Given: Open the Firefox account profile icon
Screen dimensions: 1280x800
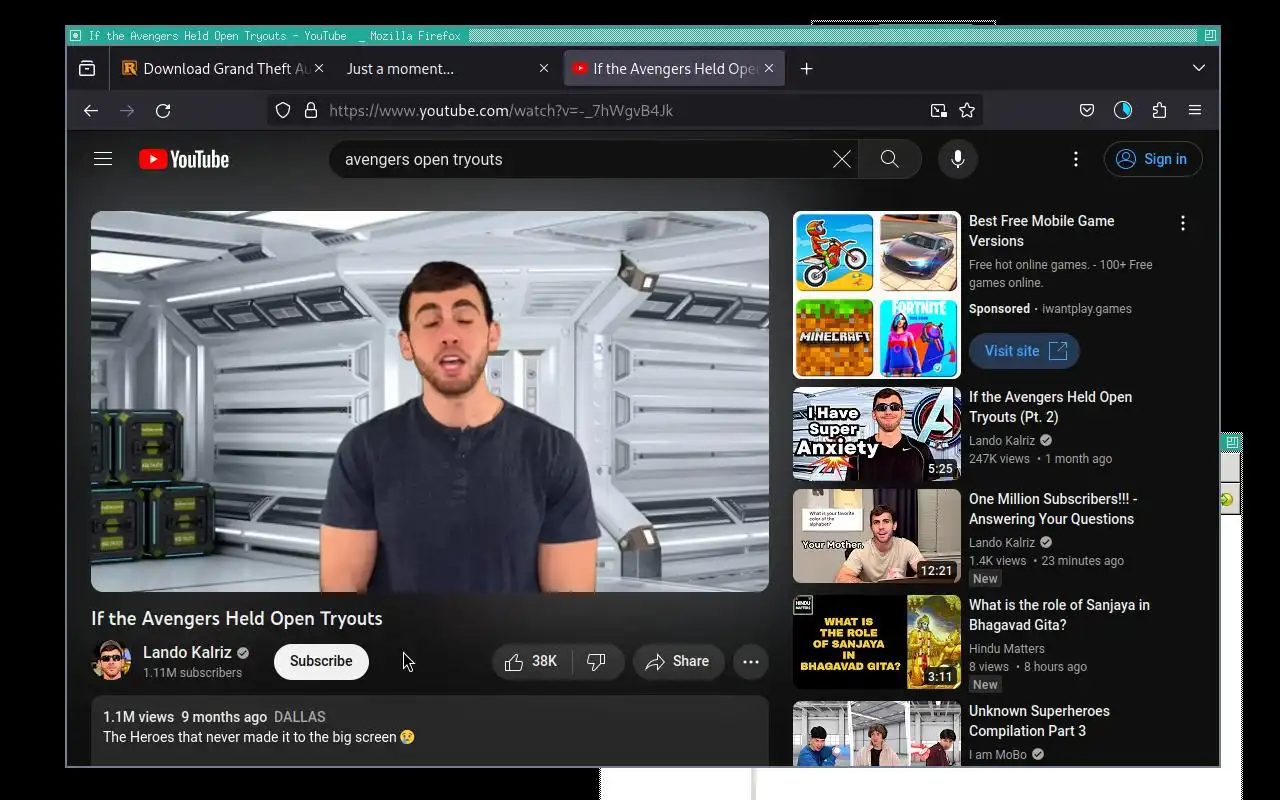Looking at the screenshot, I should [x=1123, y=110].
